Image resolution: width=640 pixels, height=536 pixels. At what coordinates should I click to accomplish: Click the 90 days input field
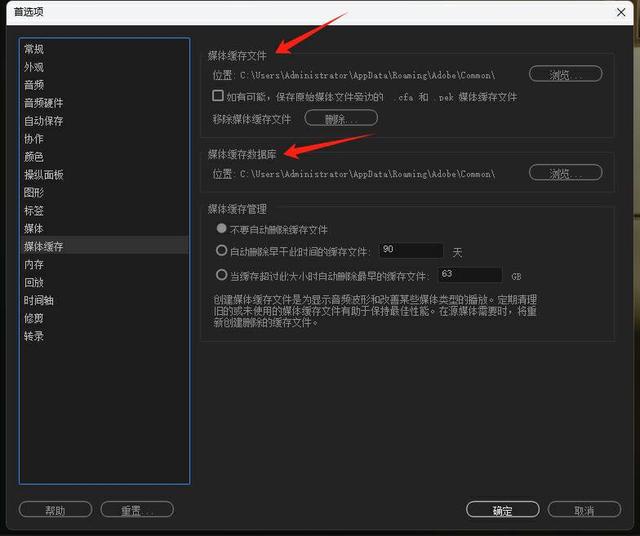(x=411, y=250)
